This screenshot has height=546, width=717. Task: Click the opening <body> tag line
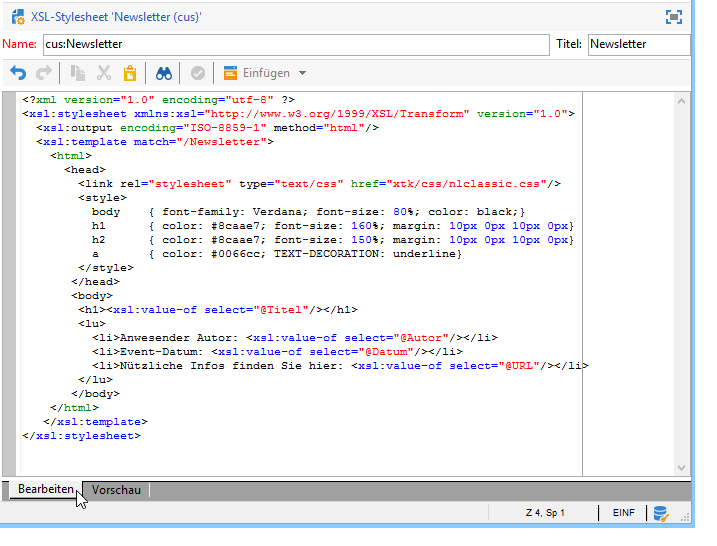91,296
